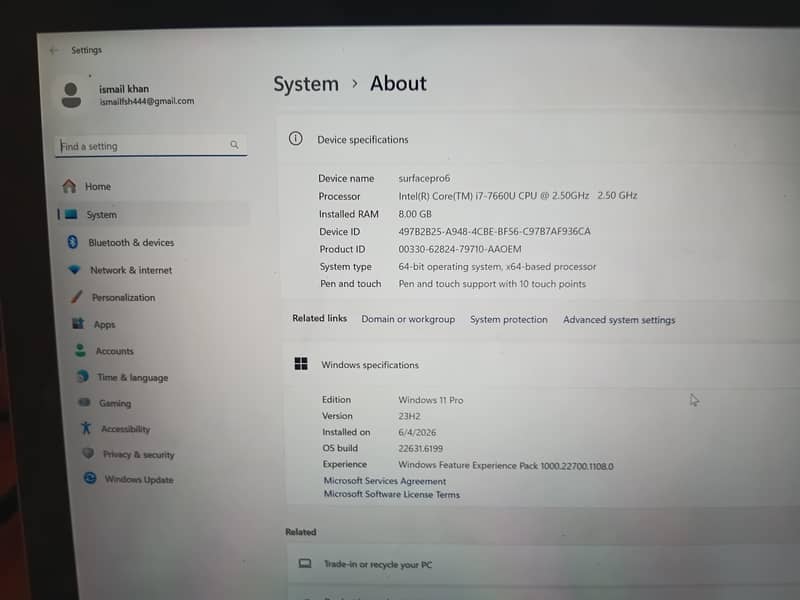Click Product ID 00330-62824-79710-AAOEM
800x600 pixels.
click(x=460, y=249)
